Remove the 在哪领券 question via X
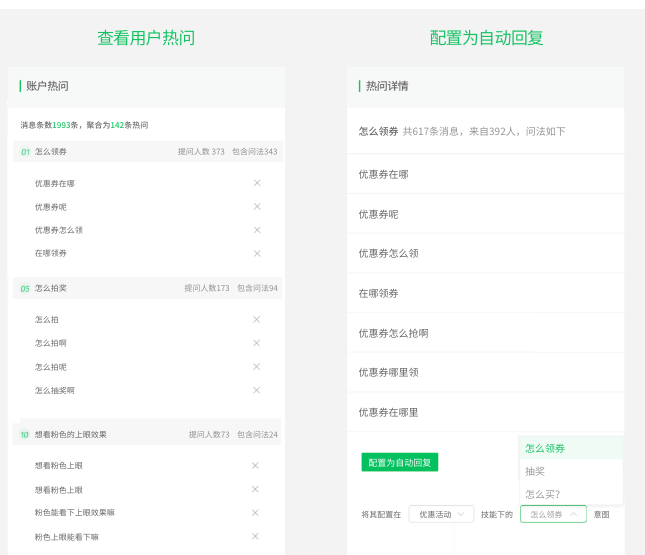 coord(257,253)
